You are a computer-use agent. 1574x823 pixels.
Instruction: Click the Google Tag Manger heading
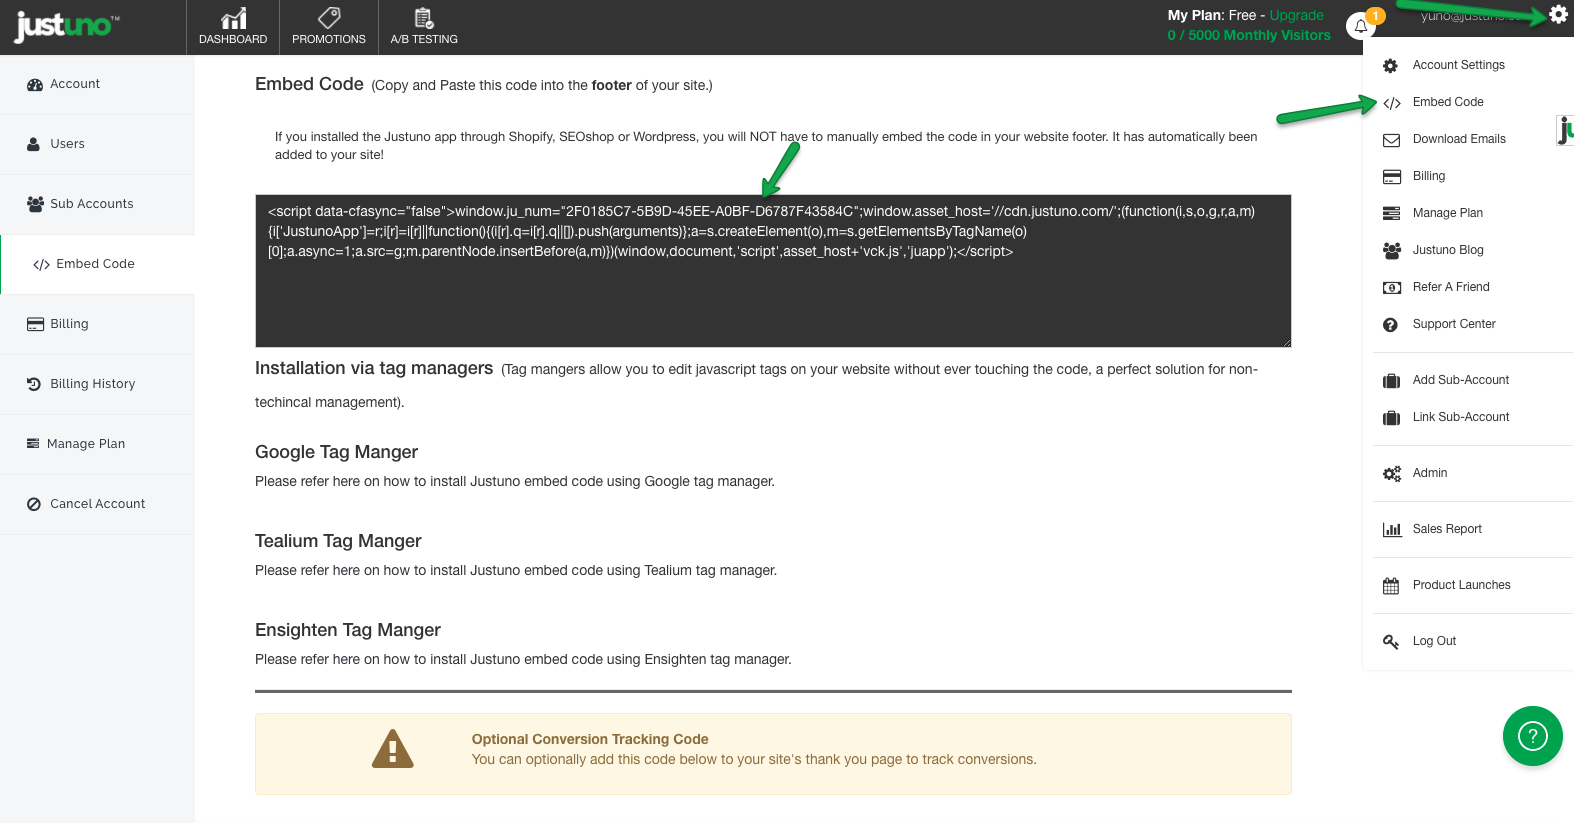pyautogui.click(x=336, y=452)
